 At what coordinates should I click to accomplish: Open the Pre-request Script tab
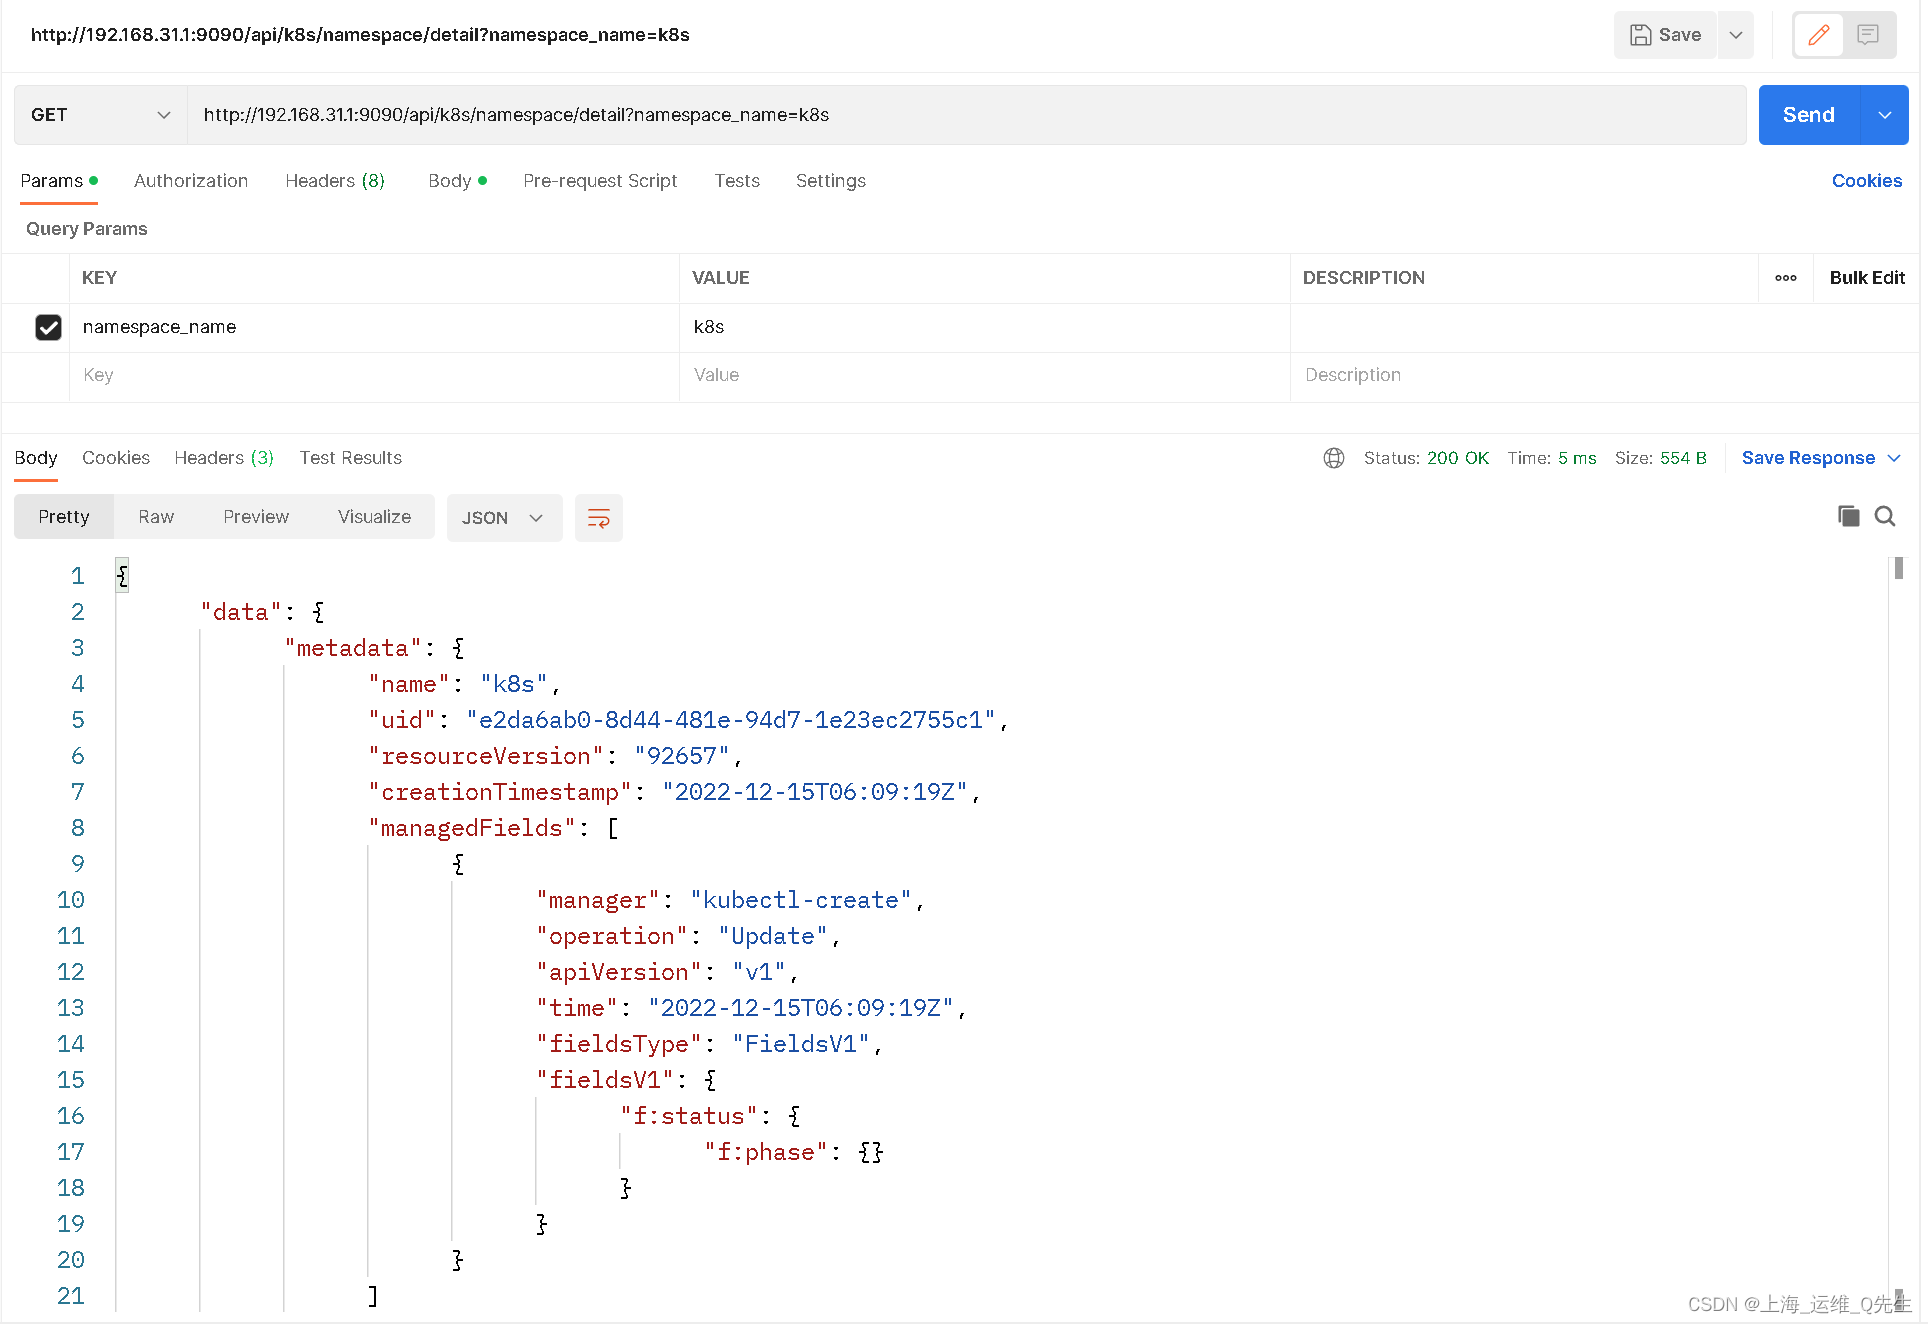tap(600, 181)
